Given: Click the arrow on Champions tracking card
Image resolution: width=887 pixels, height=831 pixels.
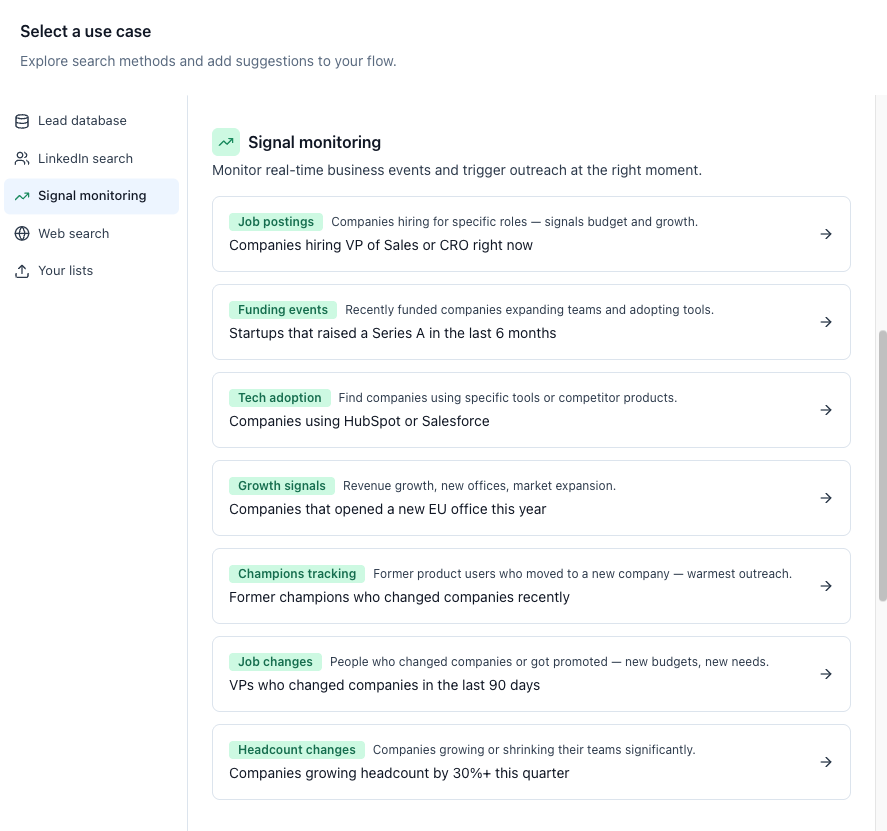Looking at the screenshot, I should click(x=826, y=586).
